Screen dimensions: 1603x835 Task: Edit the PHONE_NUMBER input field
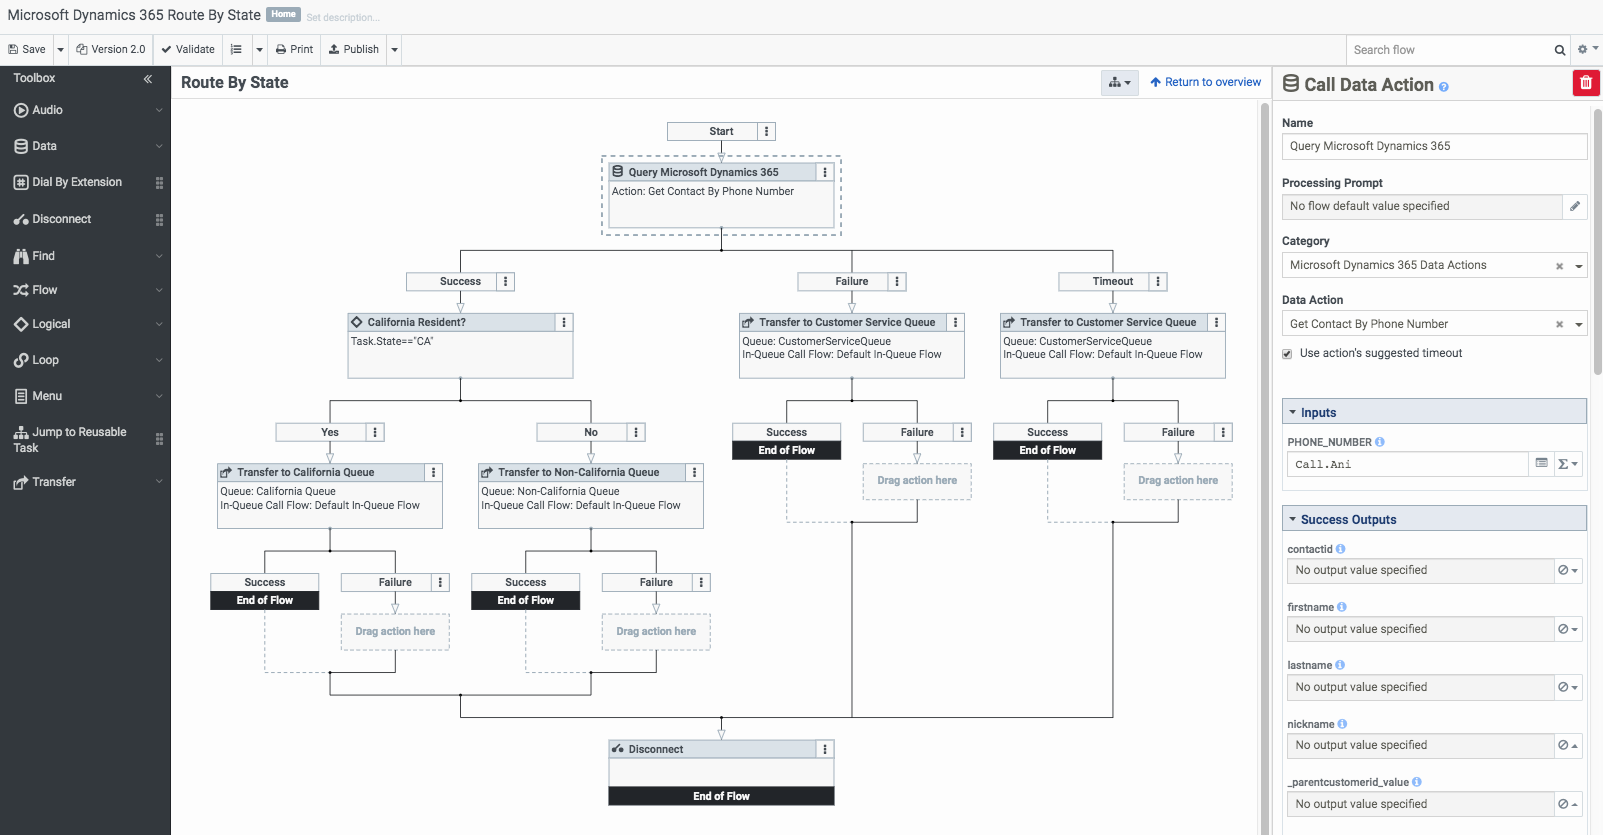(x=1407, y=464)
